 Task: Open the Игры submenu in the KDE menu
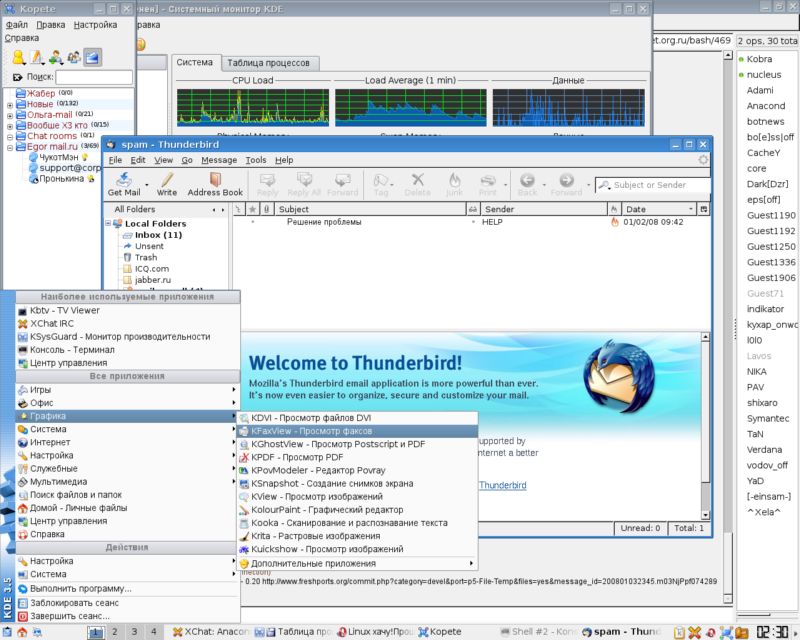coord(41,389)
